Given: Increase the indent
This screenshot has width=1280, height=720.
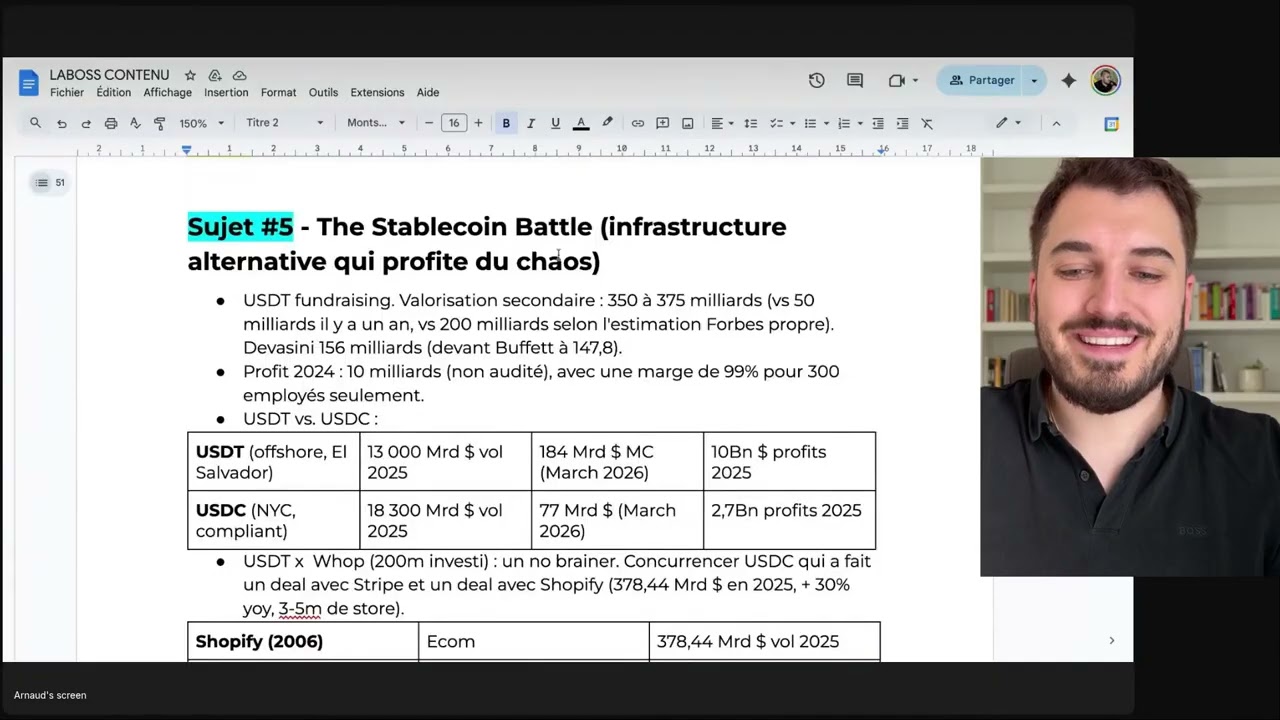Looking at the screenshot, I should pos(902,123).
